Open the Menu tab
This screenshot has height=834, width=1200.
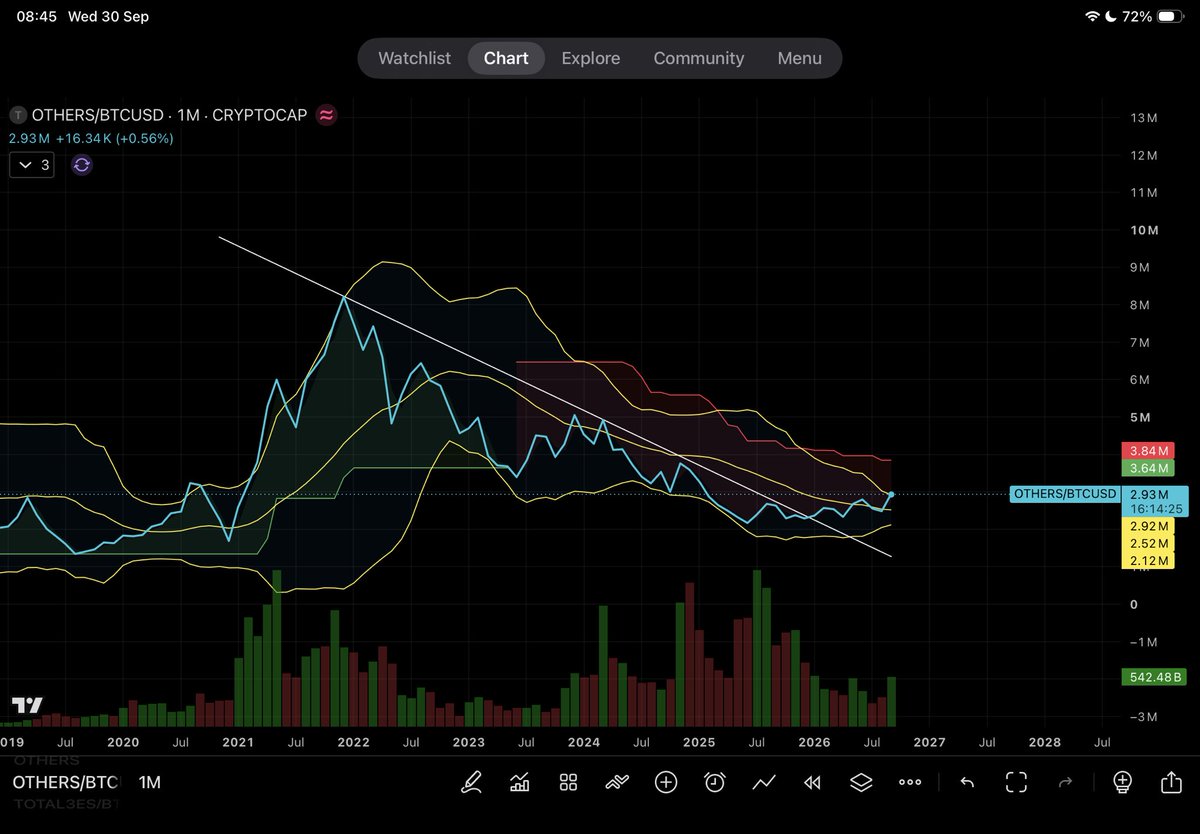pos(800,58)
